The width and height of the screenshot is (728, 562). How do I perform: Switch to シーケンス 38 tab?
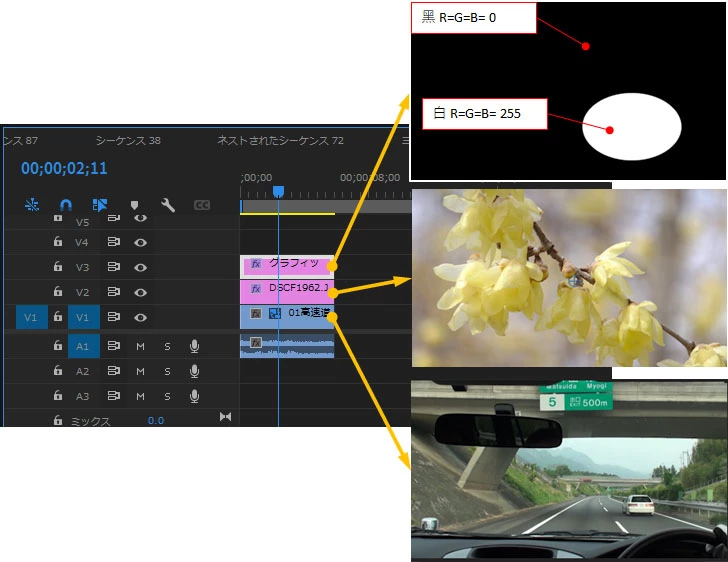click(128, 140)
